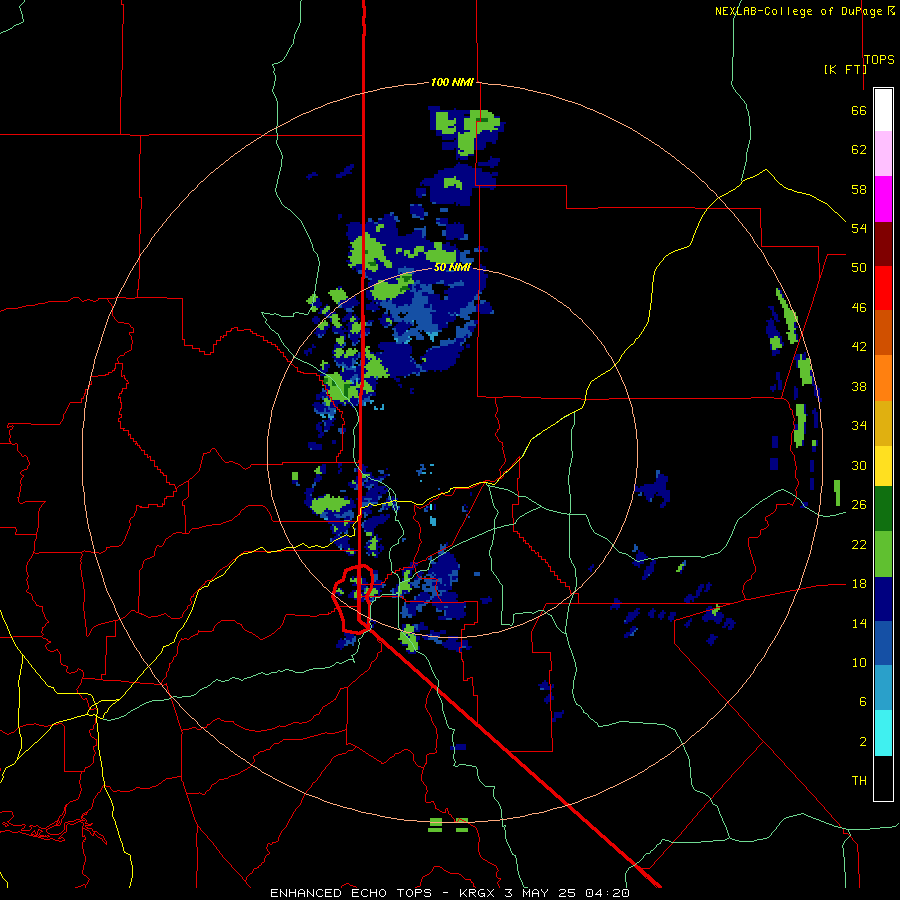Screen dimensions: 900x900
Task: Click legend value 58
Action: click(x=859, y=189)
